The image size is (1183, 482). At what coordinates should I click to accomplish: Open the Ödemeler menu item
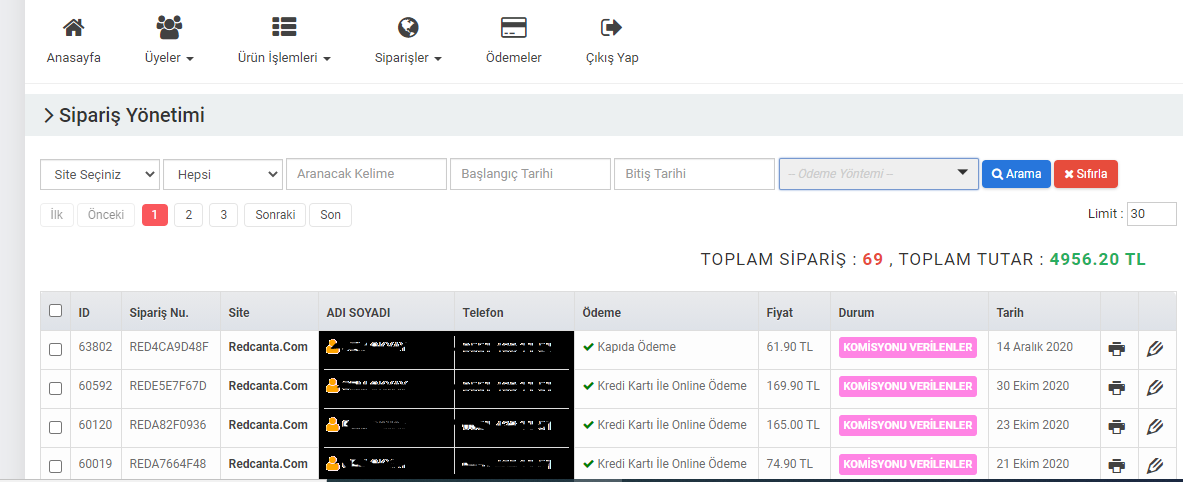pyautogui.click(x=514, y=58)
